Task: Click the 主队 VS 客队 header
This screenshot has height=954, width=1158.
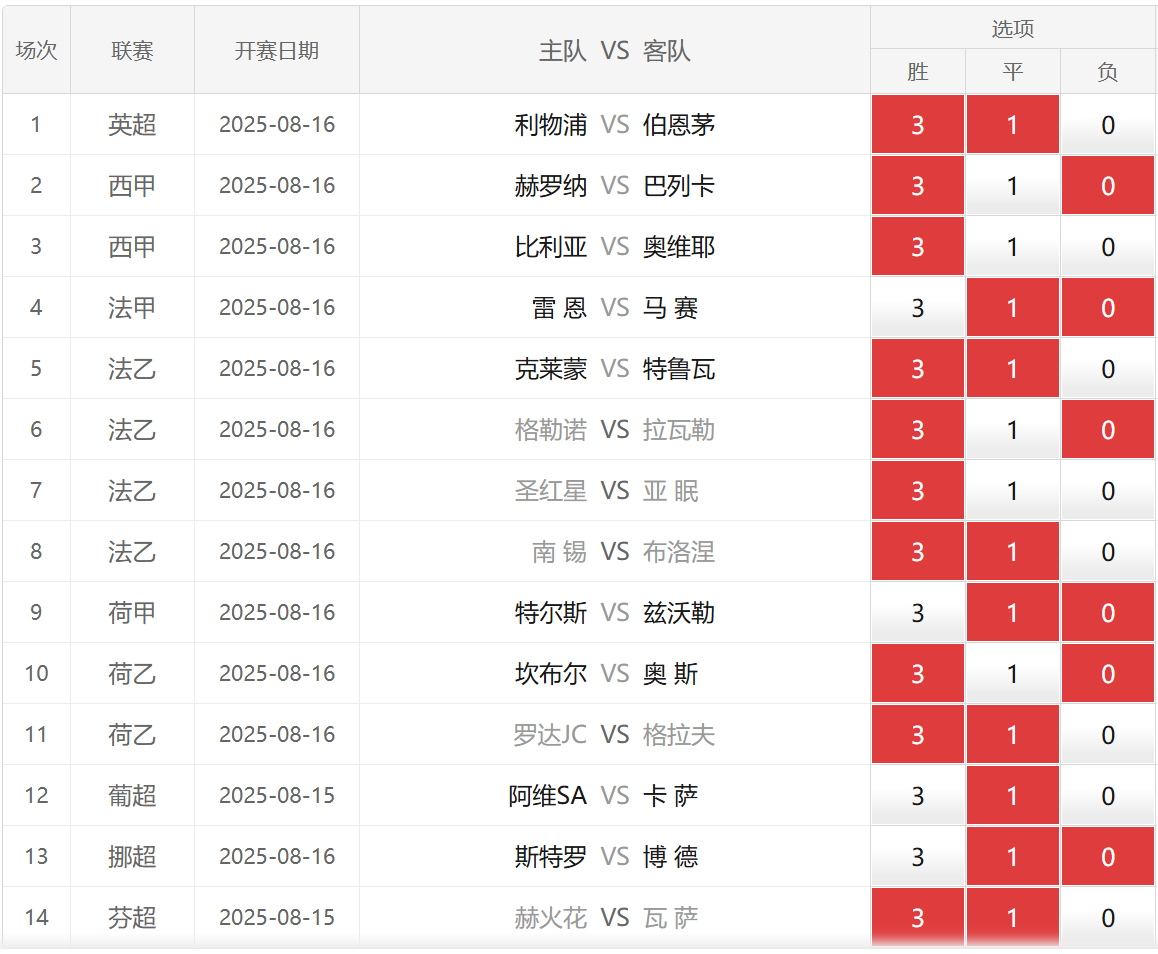Action: 614,50
